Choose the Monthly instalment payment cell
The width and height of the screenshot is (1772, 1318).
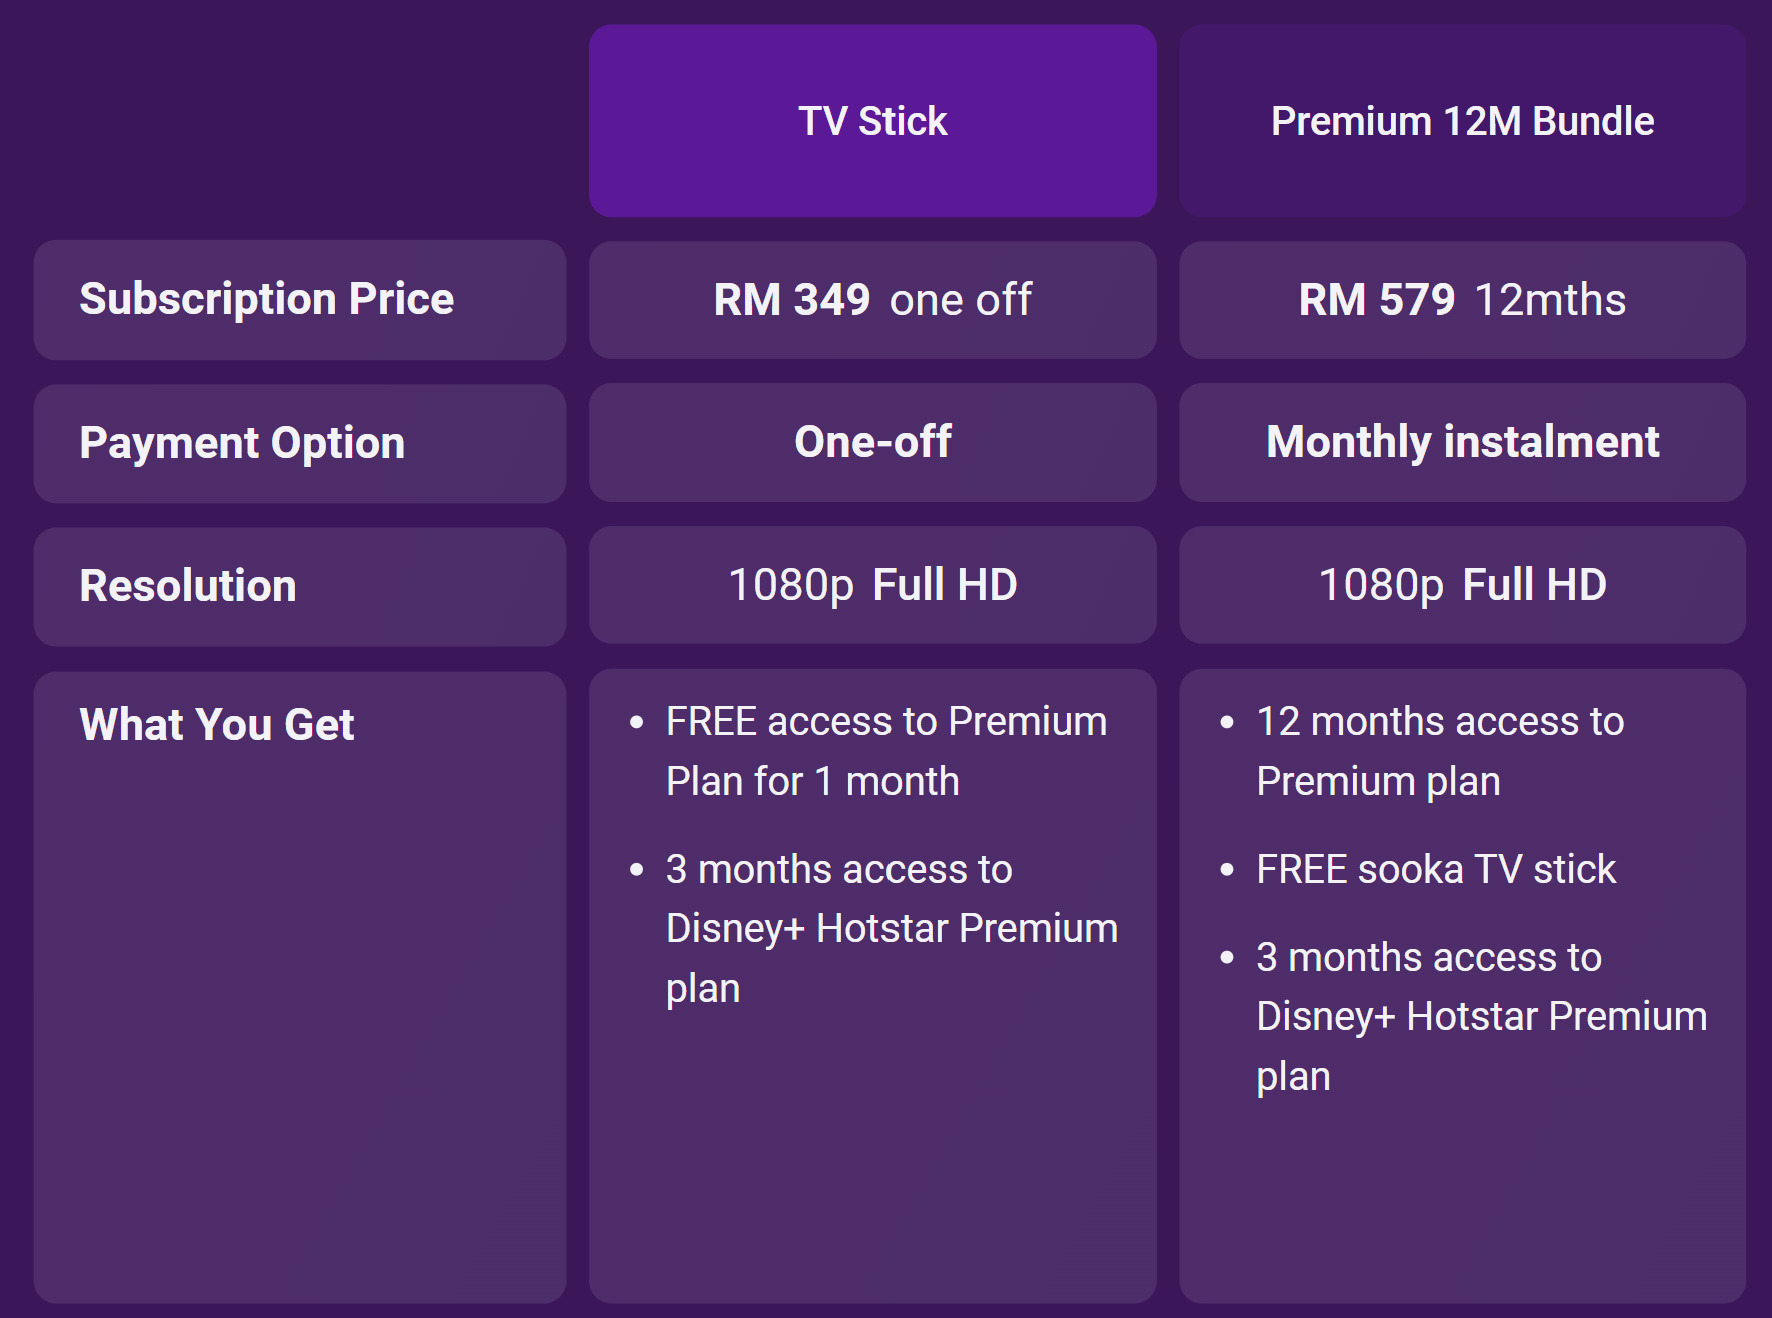pos(1462,442)
